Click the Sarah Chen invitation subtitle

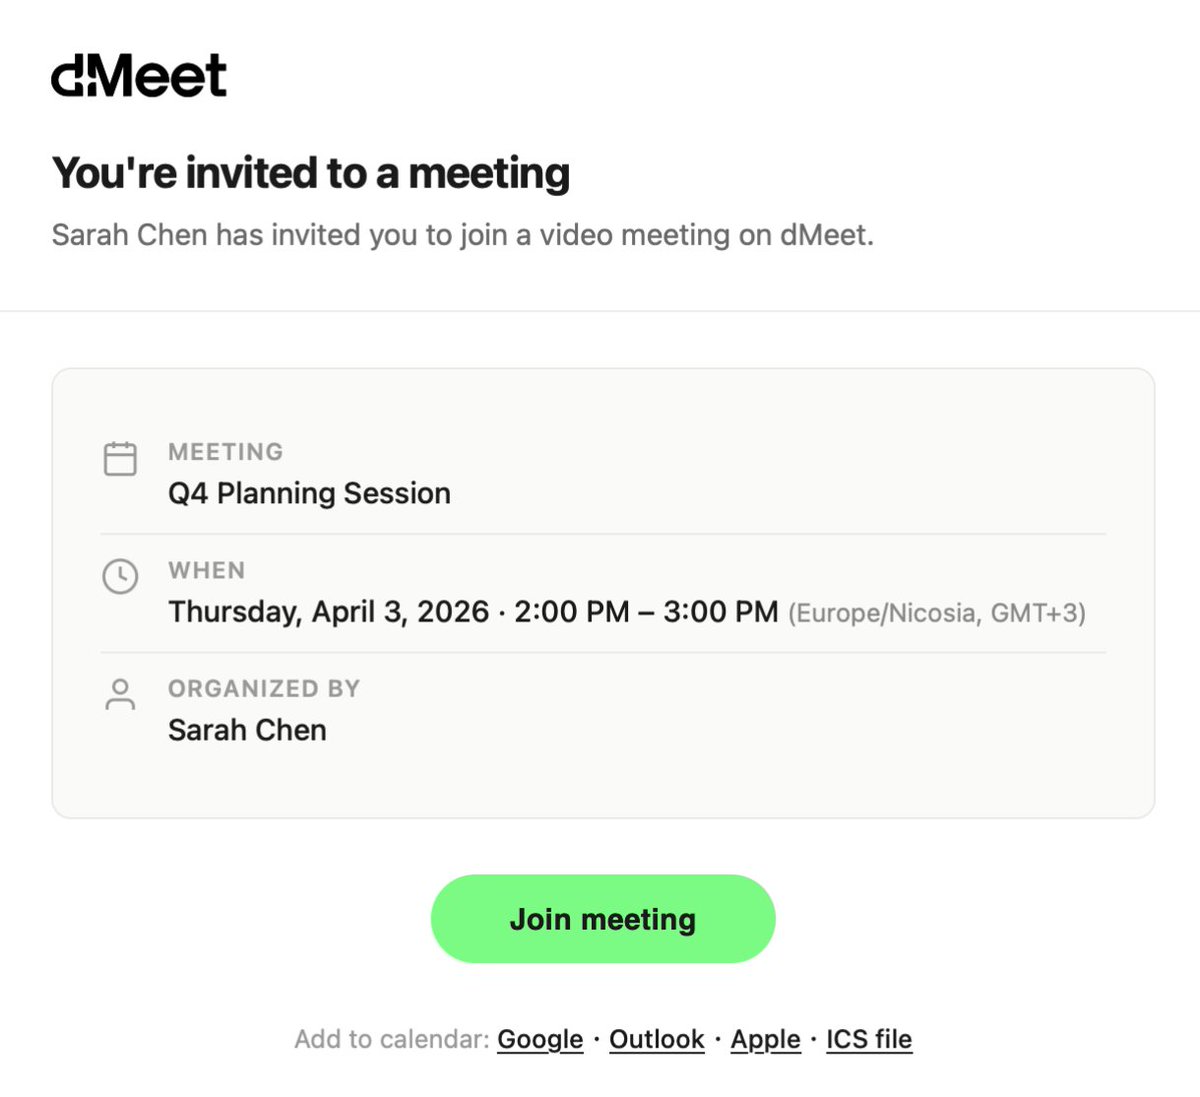(463, 235)
